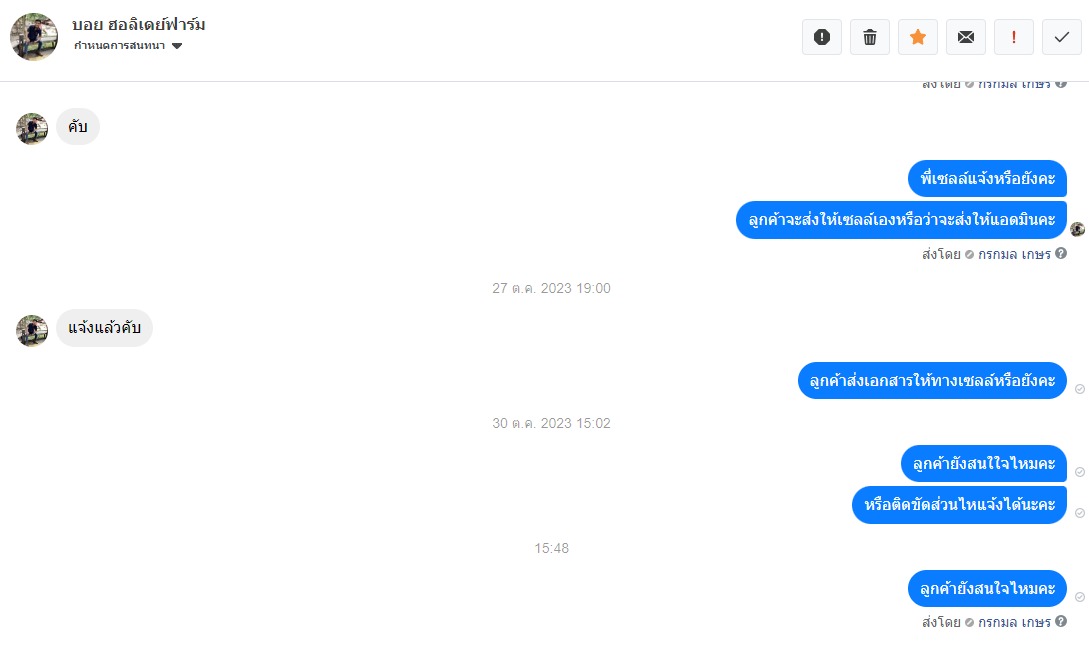1089x646 pixels.
Task: Mark conversation unread with envelope icon
Action: point(965,37)
